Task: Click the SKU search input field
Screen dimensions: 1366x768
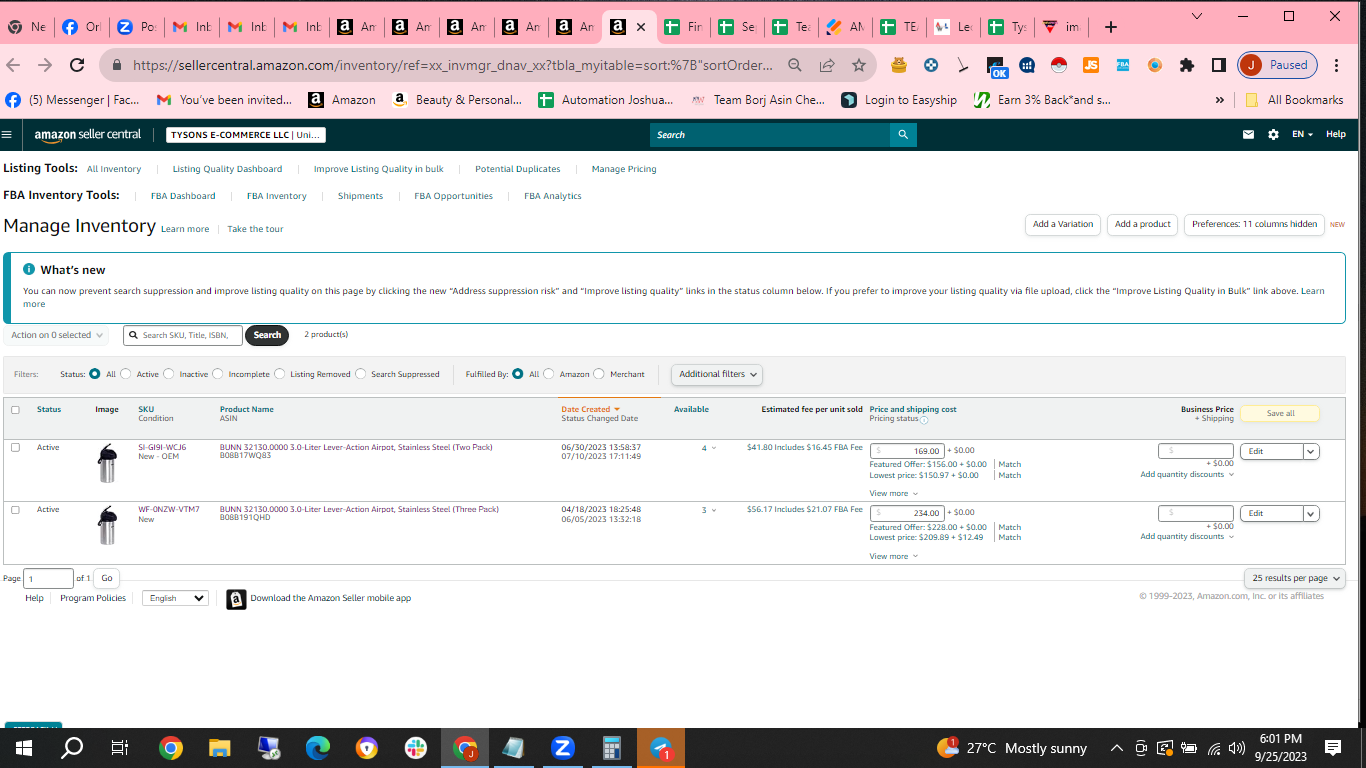Action: [183, 335]
